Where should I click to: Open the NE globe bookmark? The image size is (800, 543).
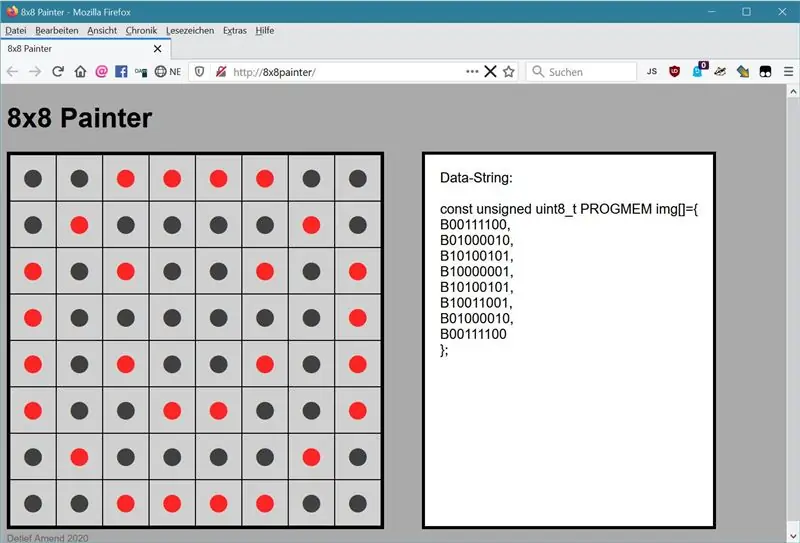click(x=168, y=71)
